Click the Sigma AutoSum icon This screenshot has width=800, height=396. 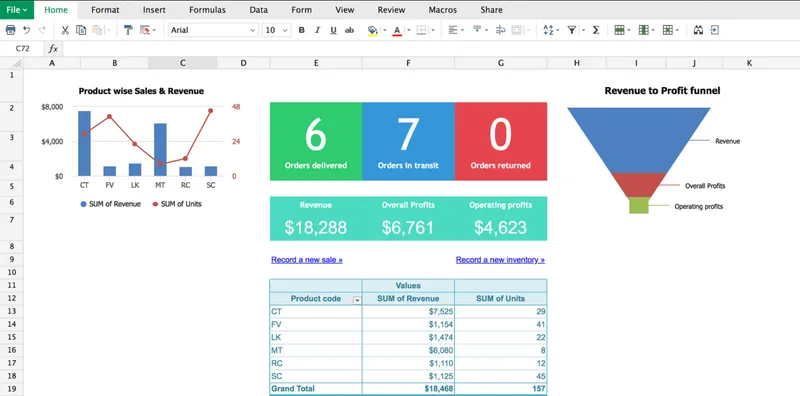coord(595,30)
